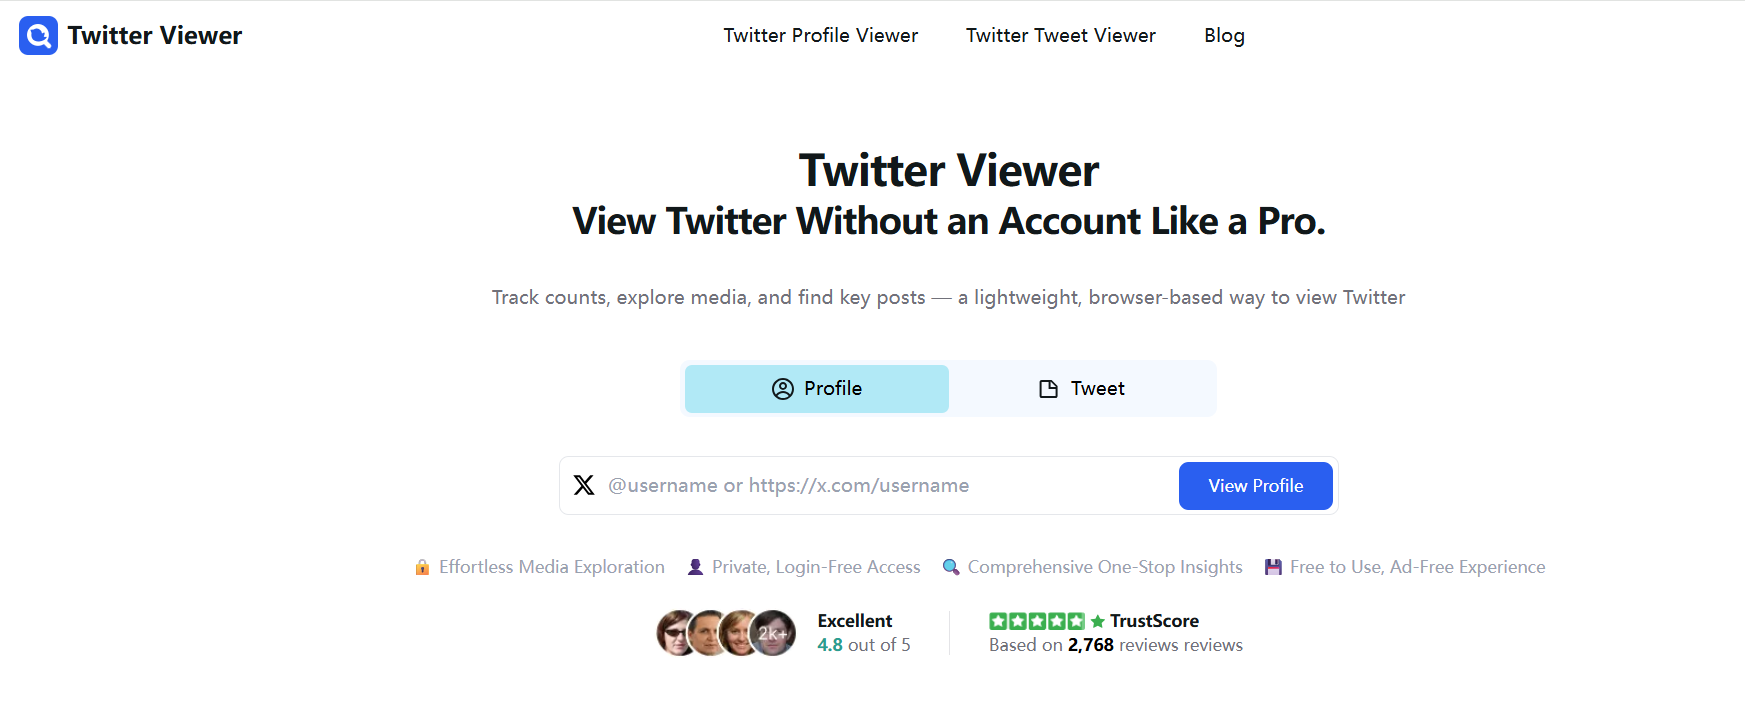Click the document icon inside the Tweet tab

click(x=1047, y=388)
